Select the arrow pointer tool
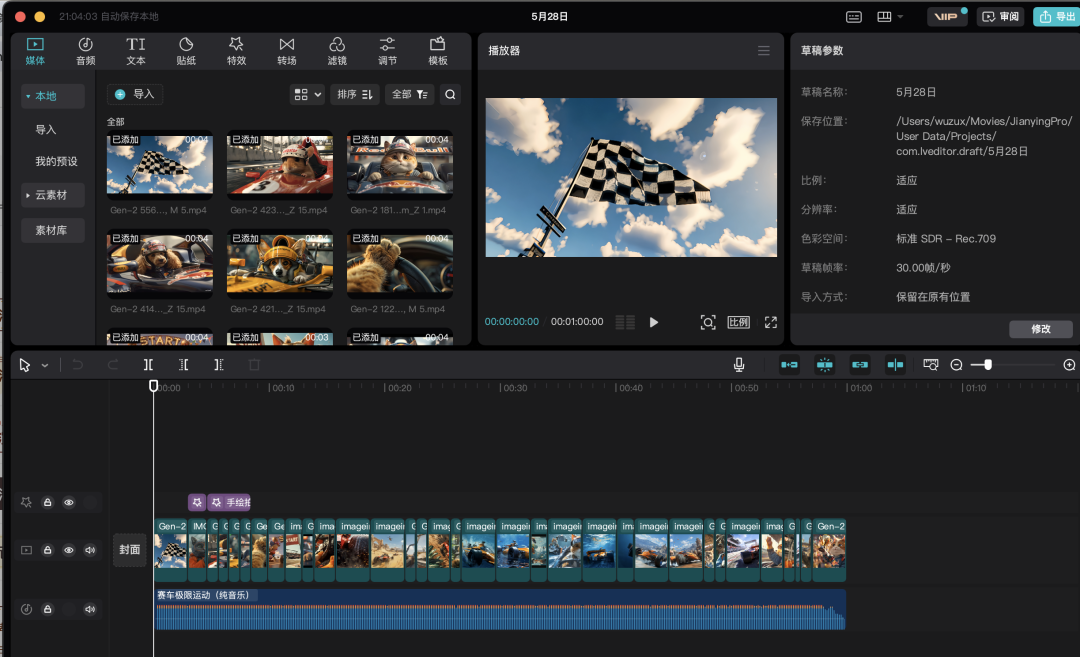The height and width of the screenshot is (657, 1080). coord(24,365)
